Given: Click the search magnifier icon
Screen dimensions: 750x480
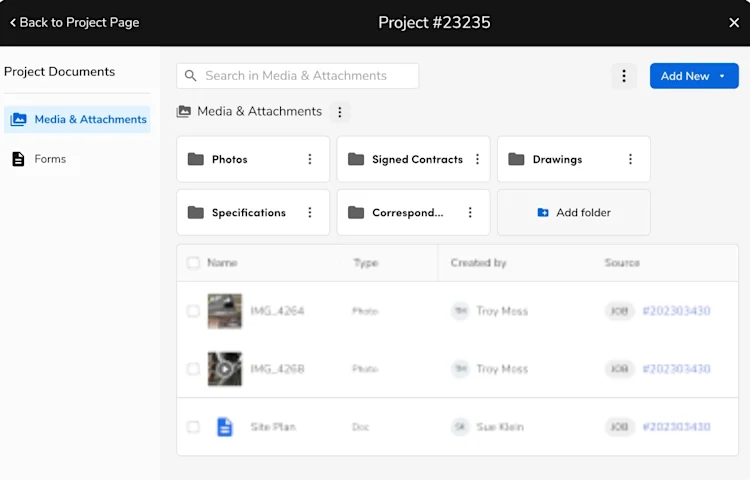Looking at the screenshot, I should coord(190,76).
